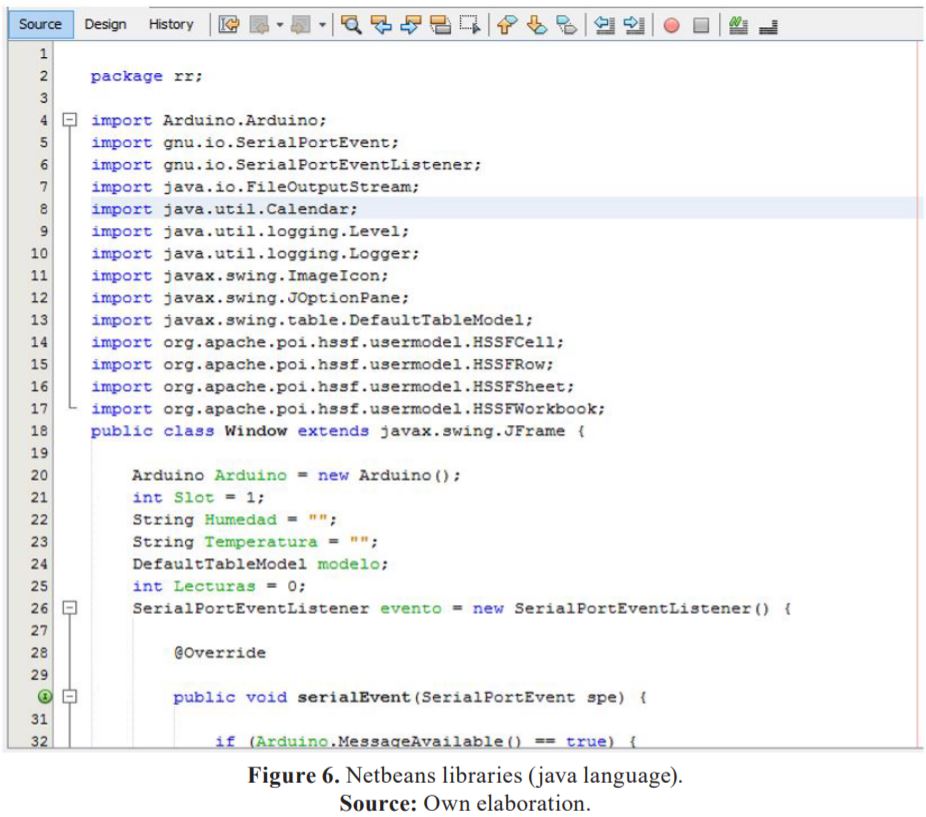Start macro recording with red circle
Screen dimensions: 926x817
coord(671,25)
